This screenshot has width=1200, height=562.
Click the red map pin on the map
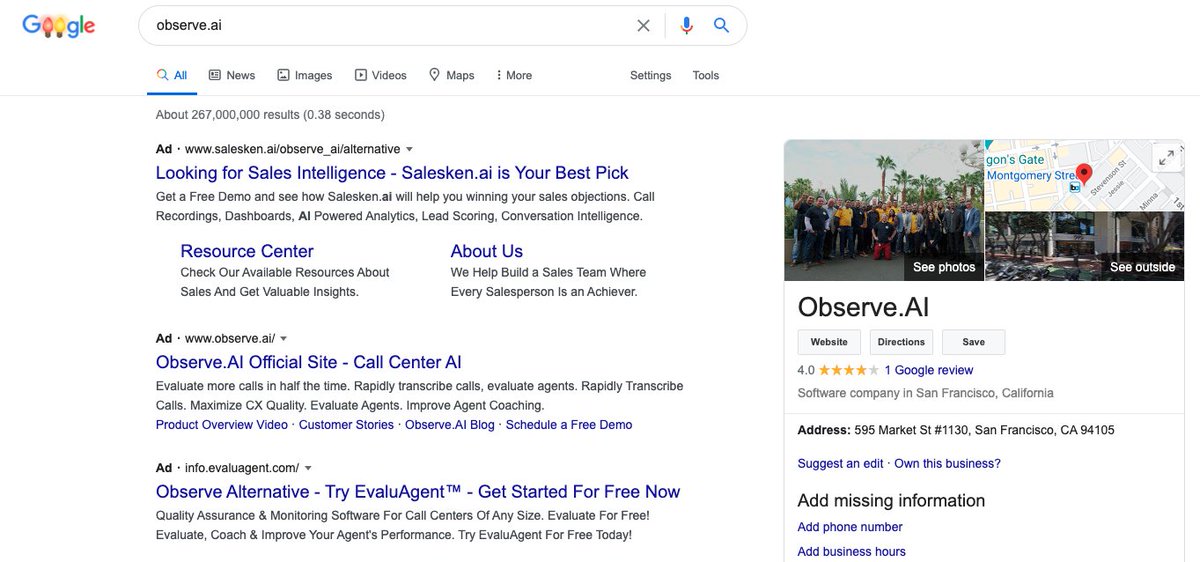tap(1083, 175)
